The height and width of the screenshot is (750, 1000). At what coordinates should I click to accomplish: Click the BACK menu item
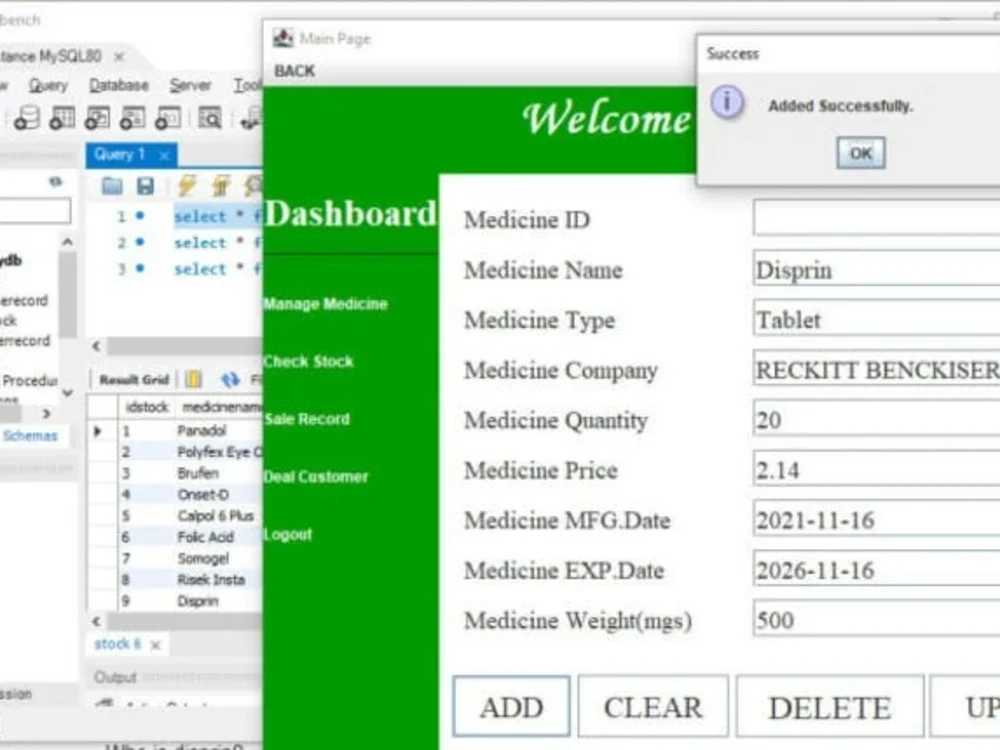[x=294, y=71]
